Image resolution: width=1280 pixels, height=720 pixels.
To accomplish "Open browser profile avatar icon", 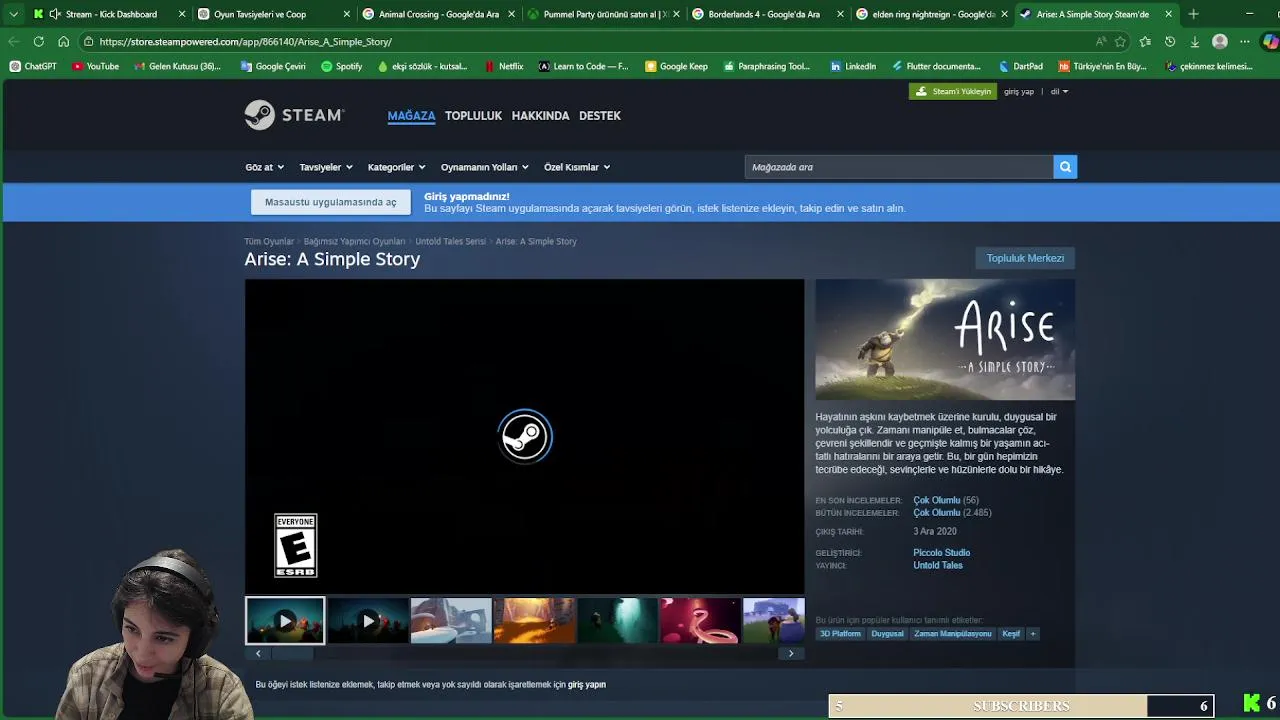I will pos(1219,41).
